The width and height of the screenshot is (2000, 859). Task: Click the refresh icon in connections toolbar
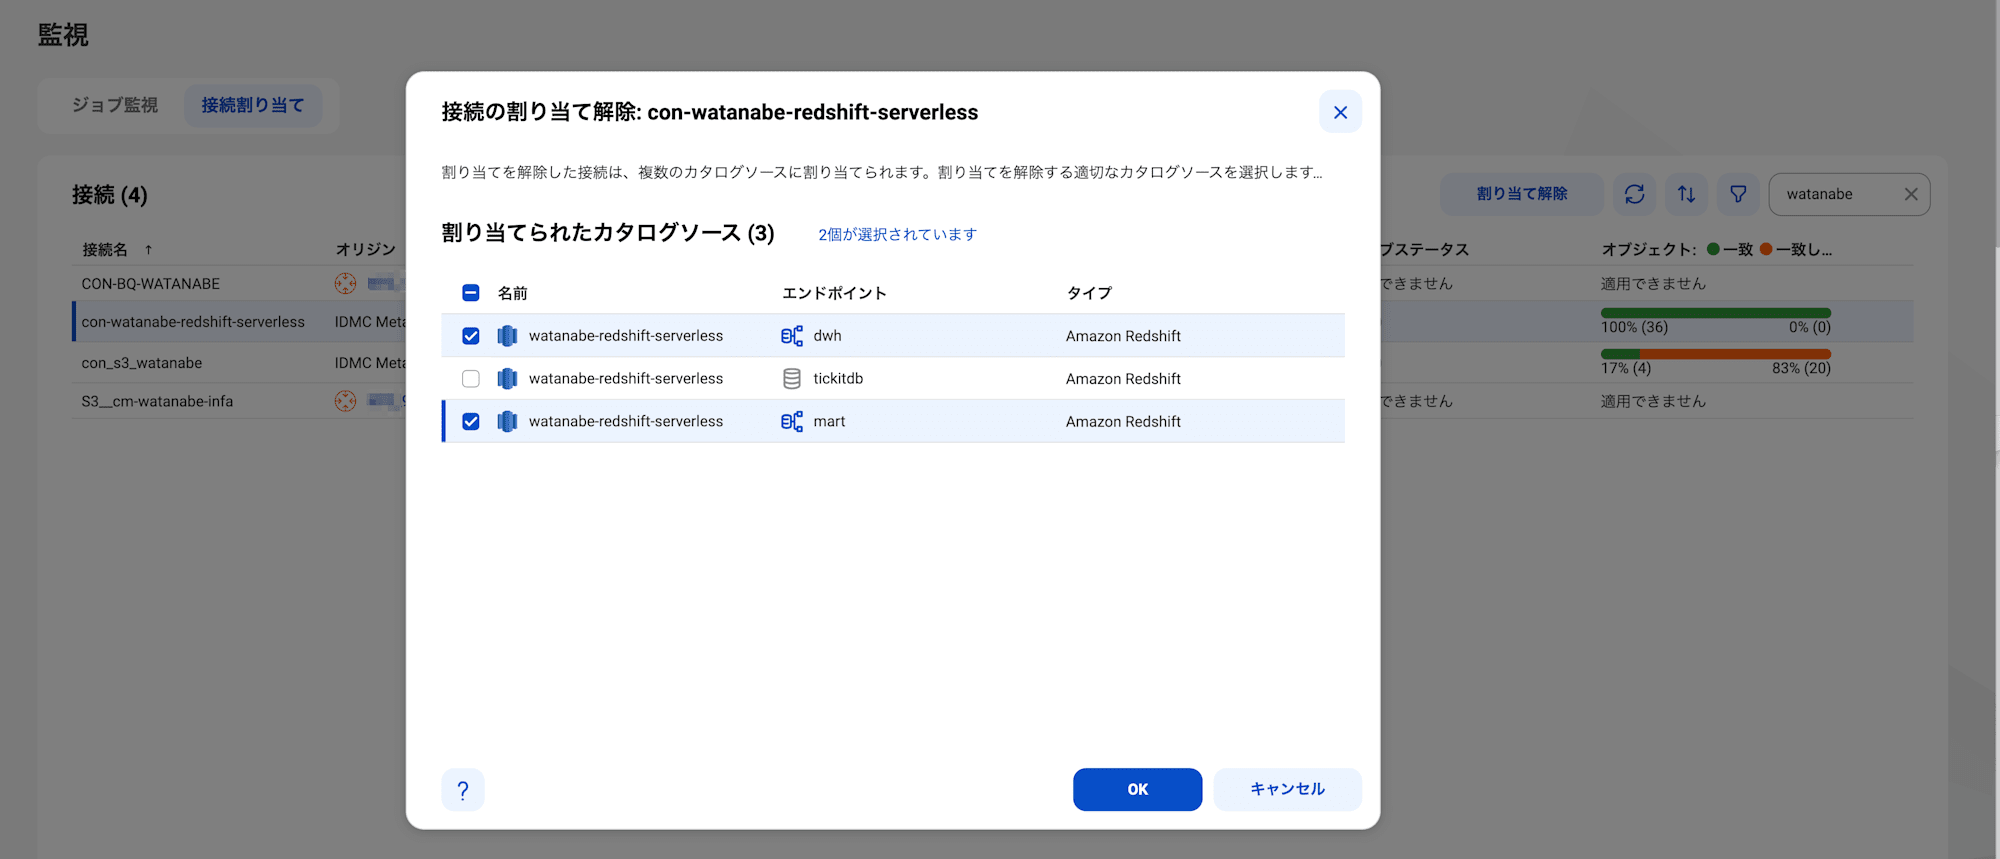tap(1635, 194)
